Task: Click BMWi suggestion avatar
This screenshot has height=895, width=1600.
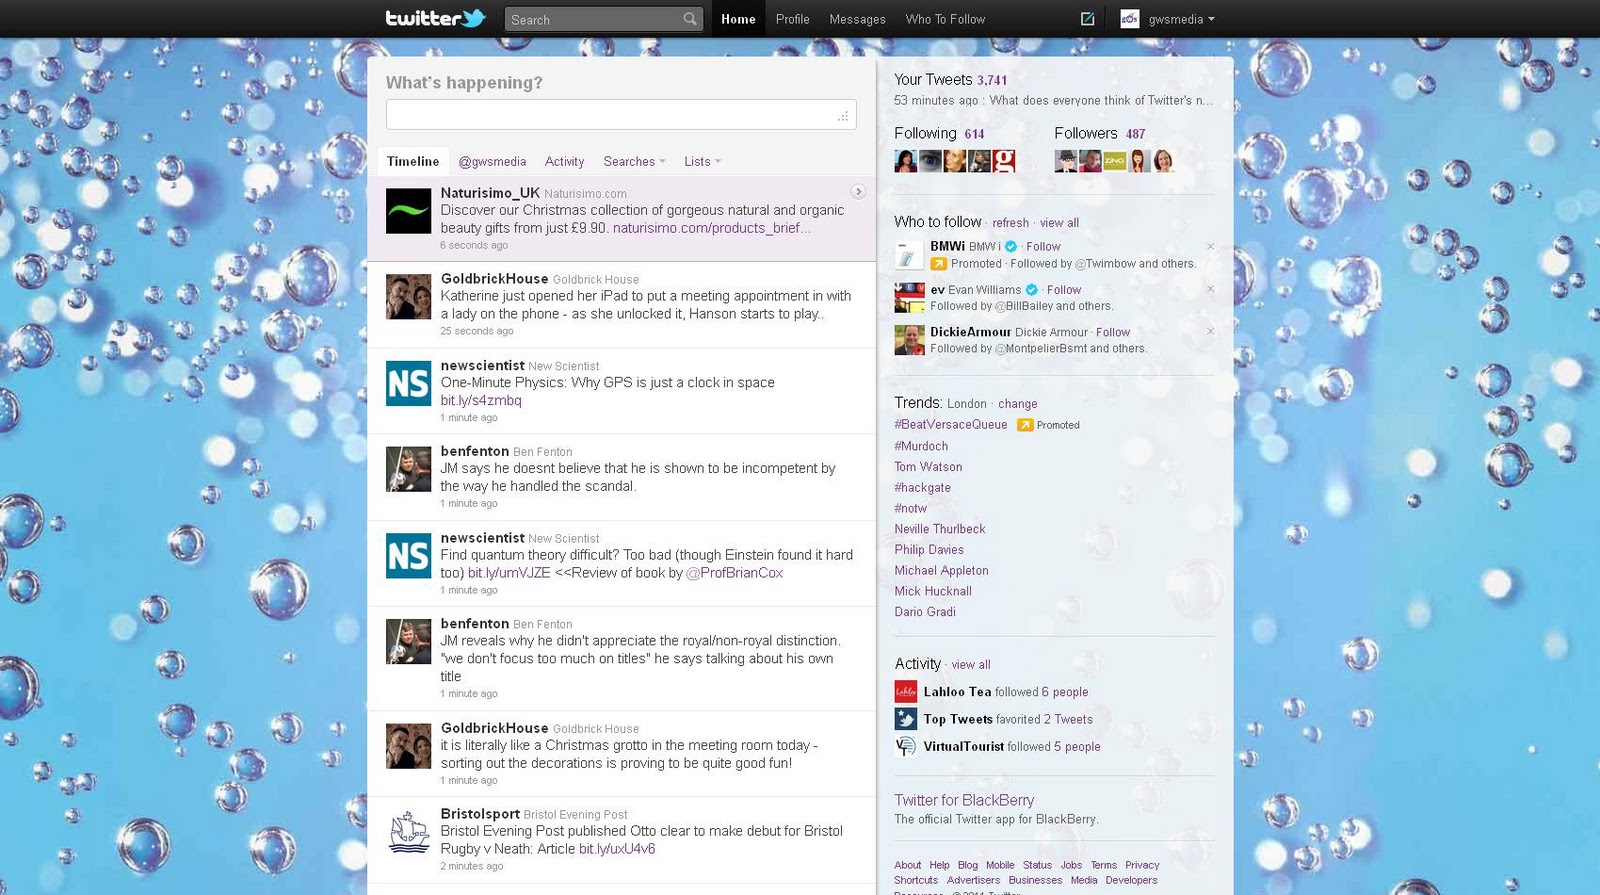Action: click(x=909, y=255)
